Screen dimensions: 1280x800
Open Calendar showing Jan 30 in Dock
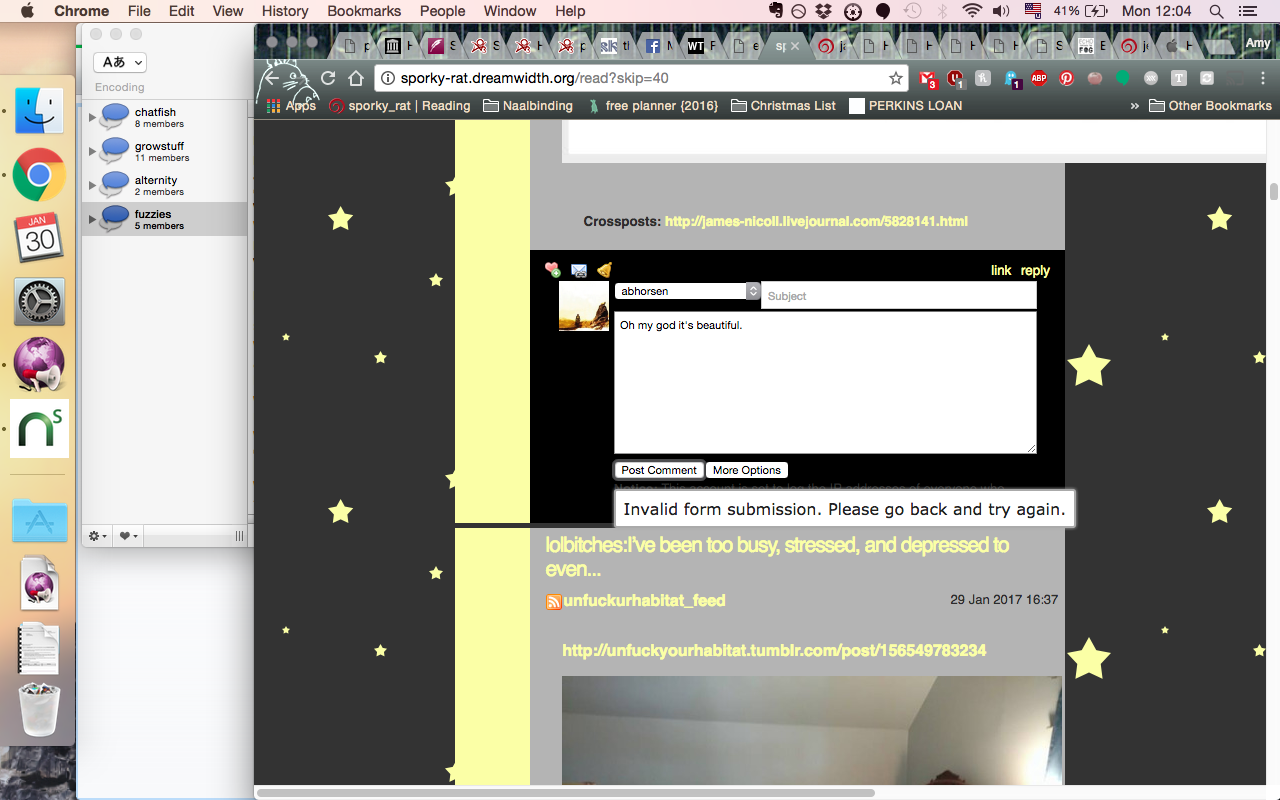click(x=40, y=238)
